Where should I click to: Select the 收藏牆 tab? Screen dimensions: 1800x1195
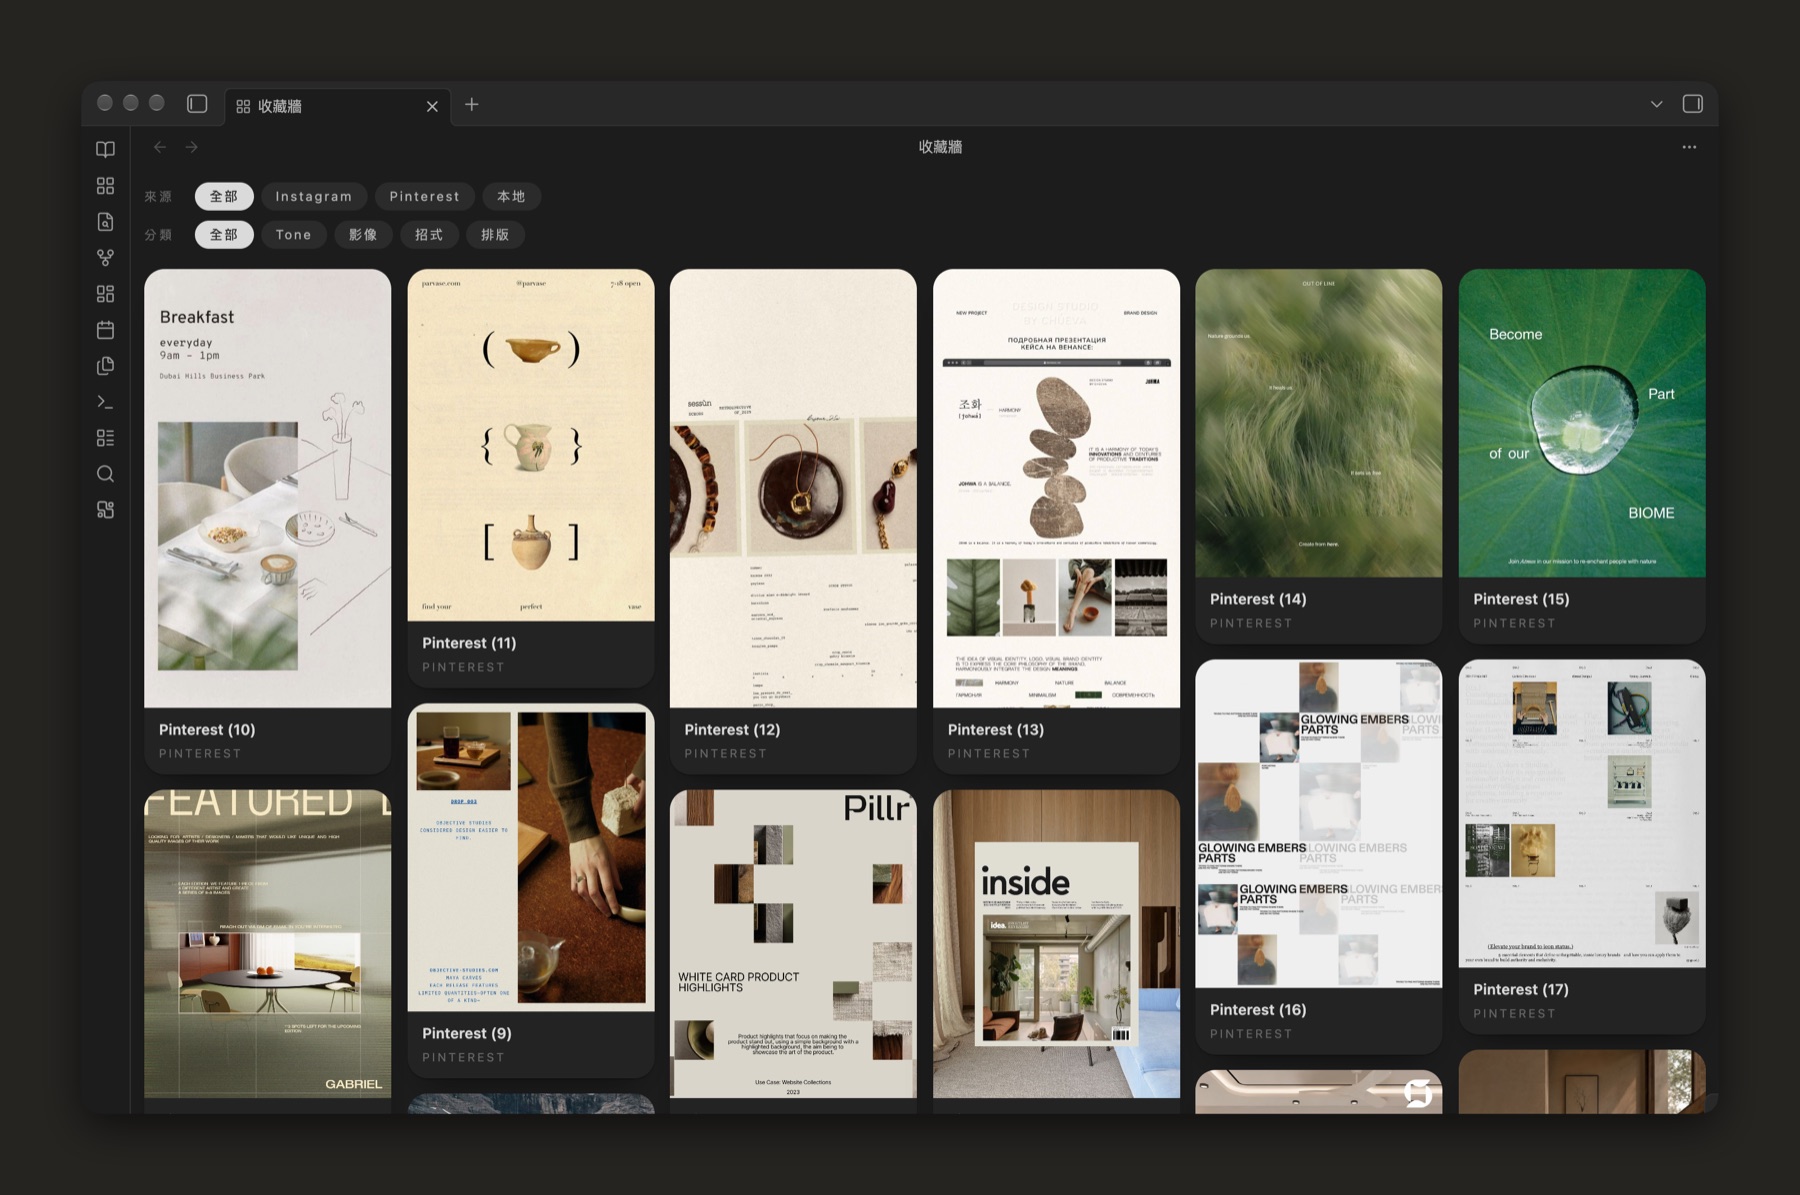(337, 106)
